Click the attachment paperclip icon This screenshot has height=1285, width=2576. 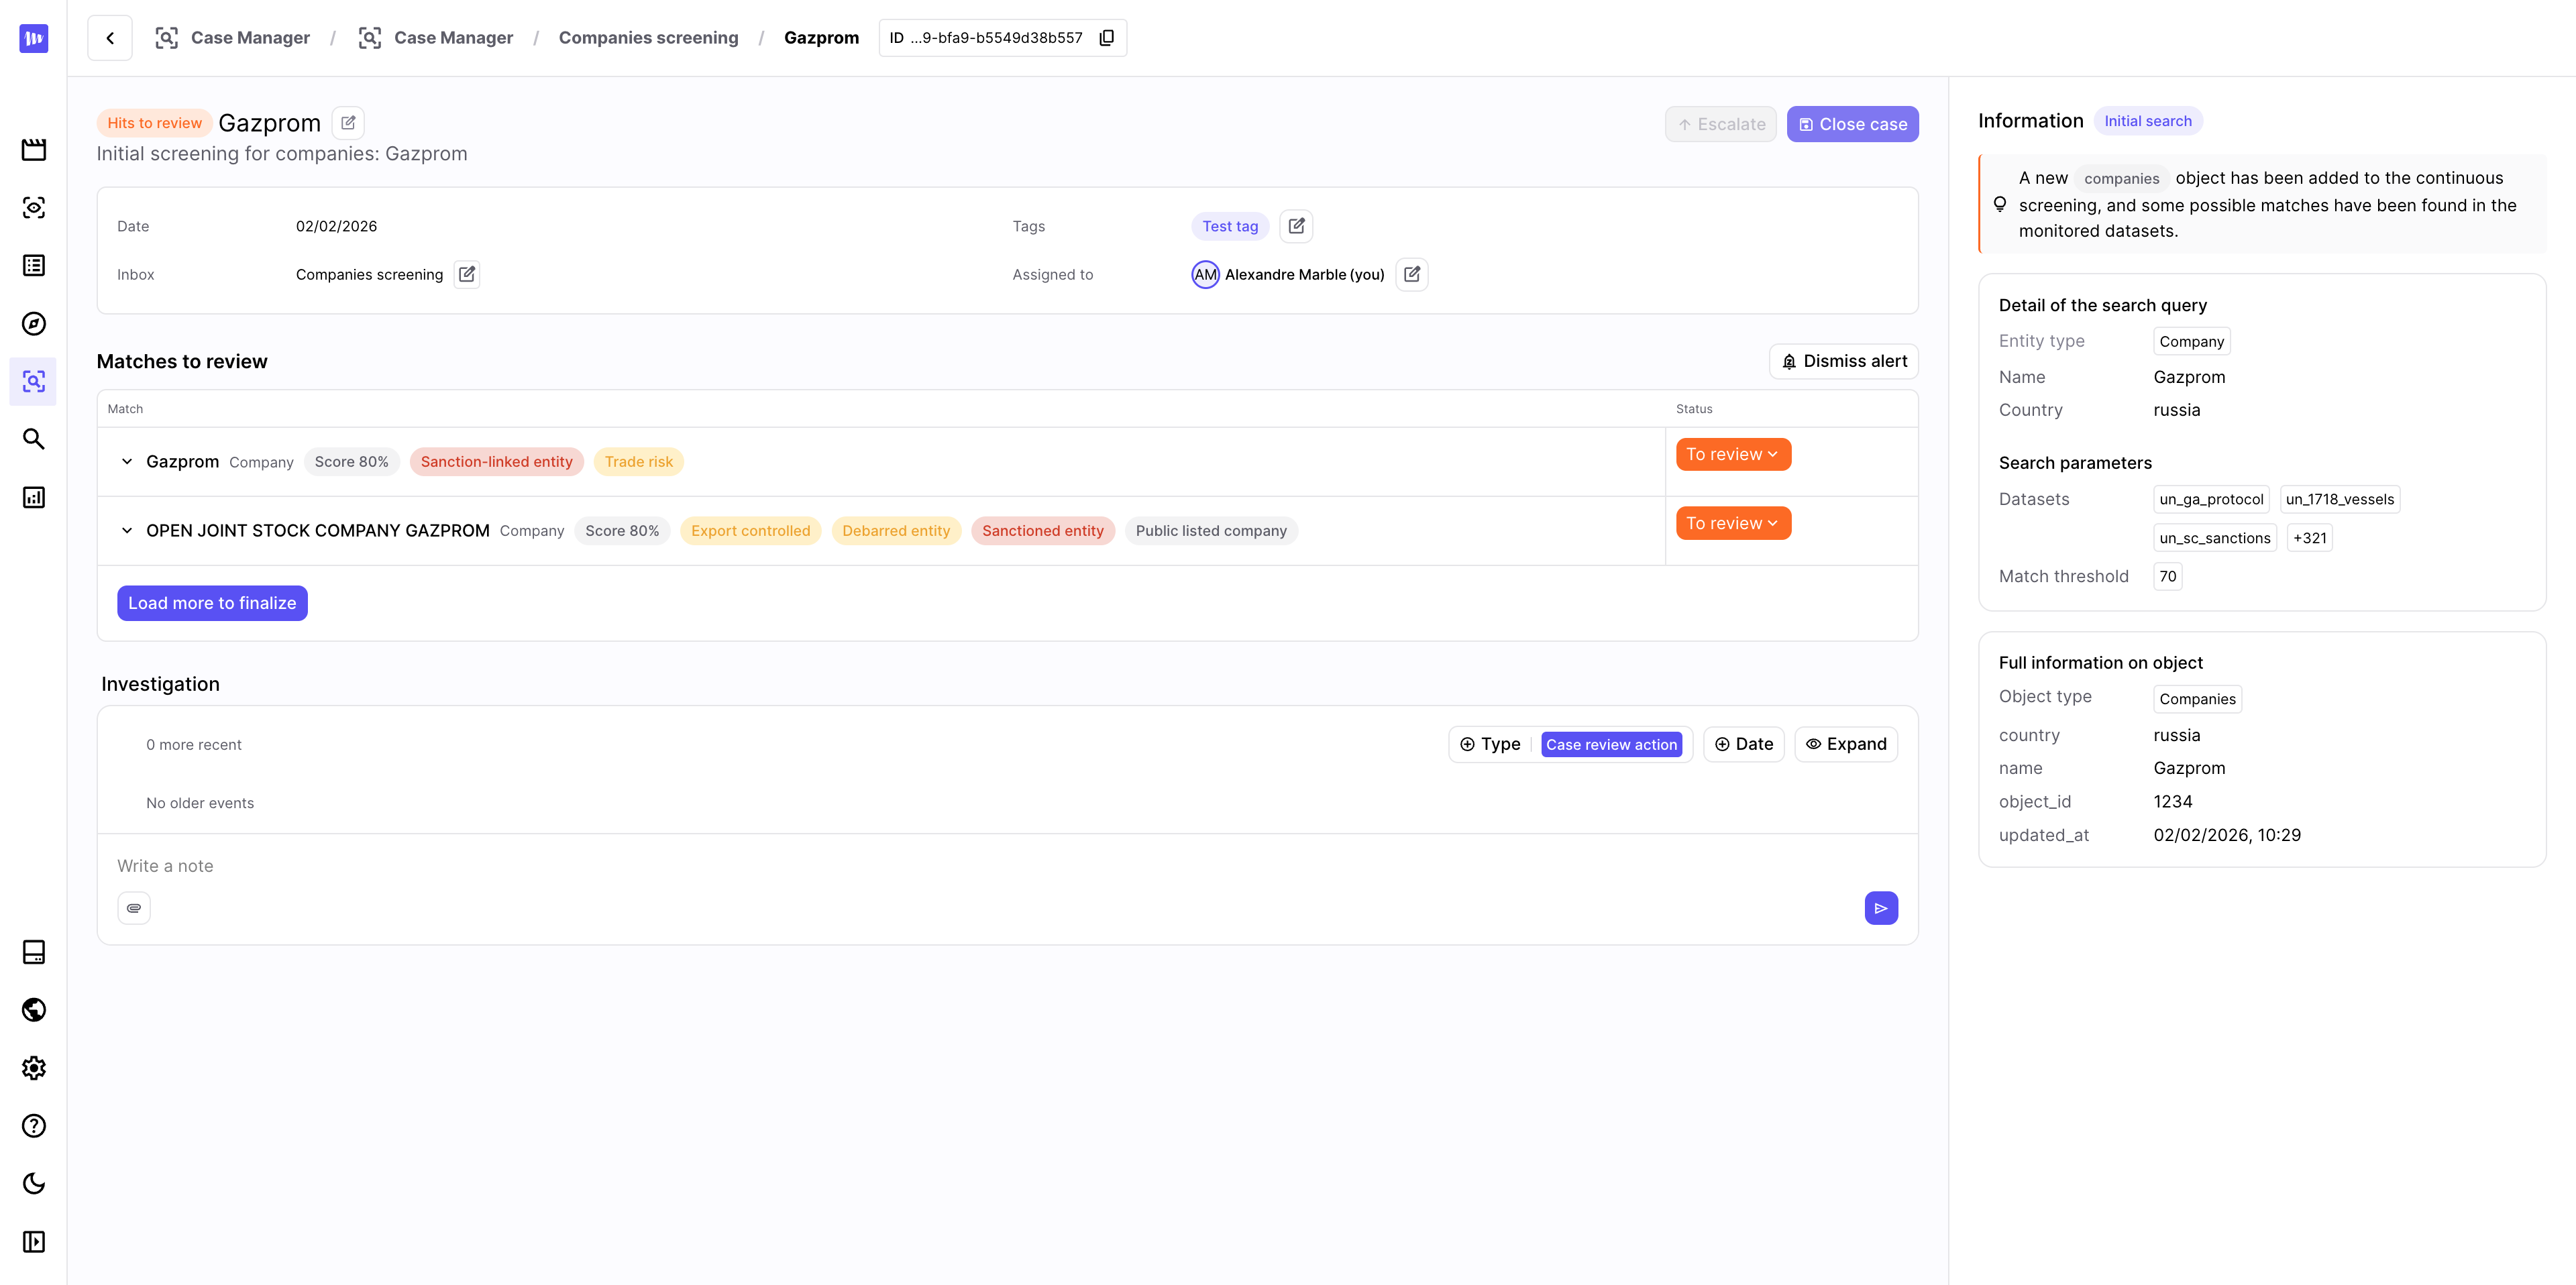(134, 908)
